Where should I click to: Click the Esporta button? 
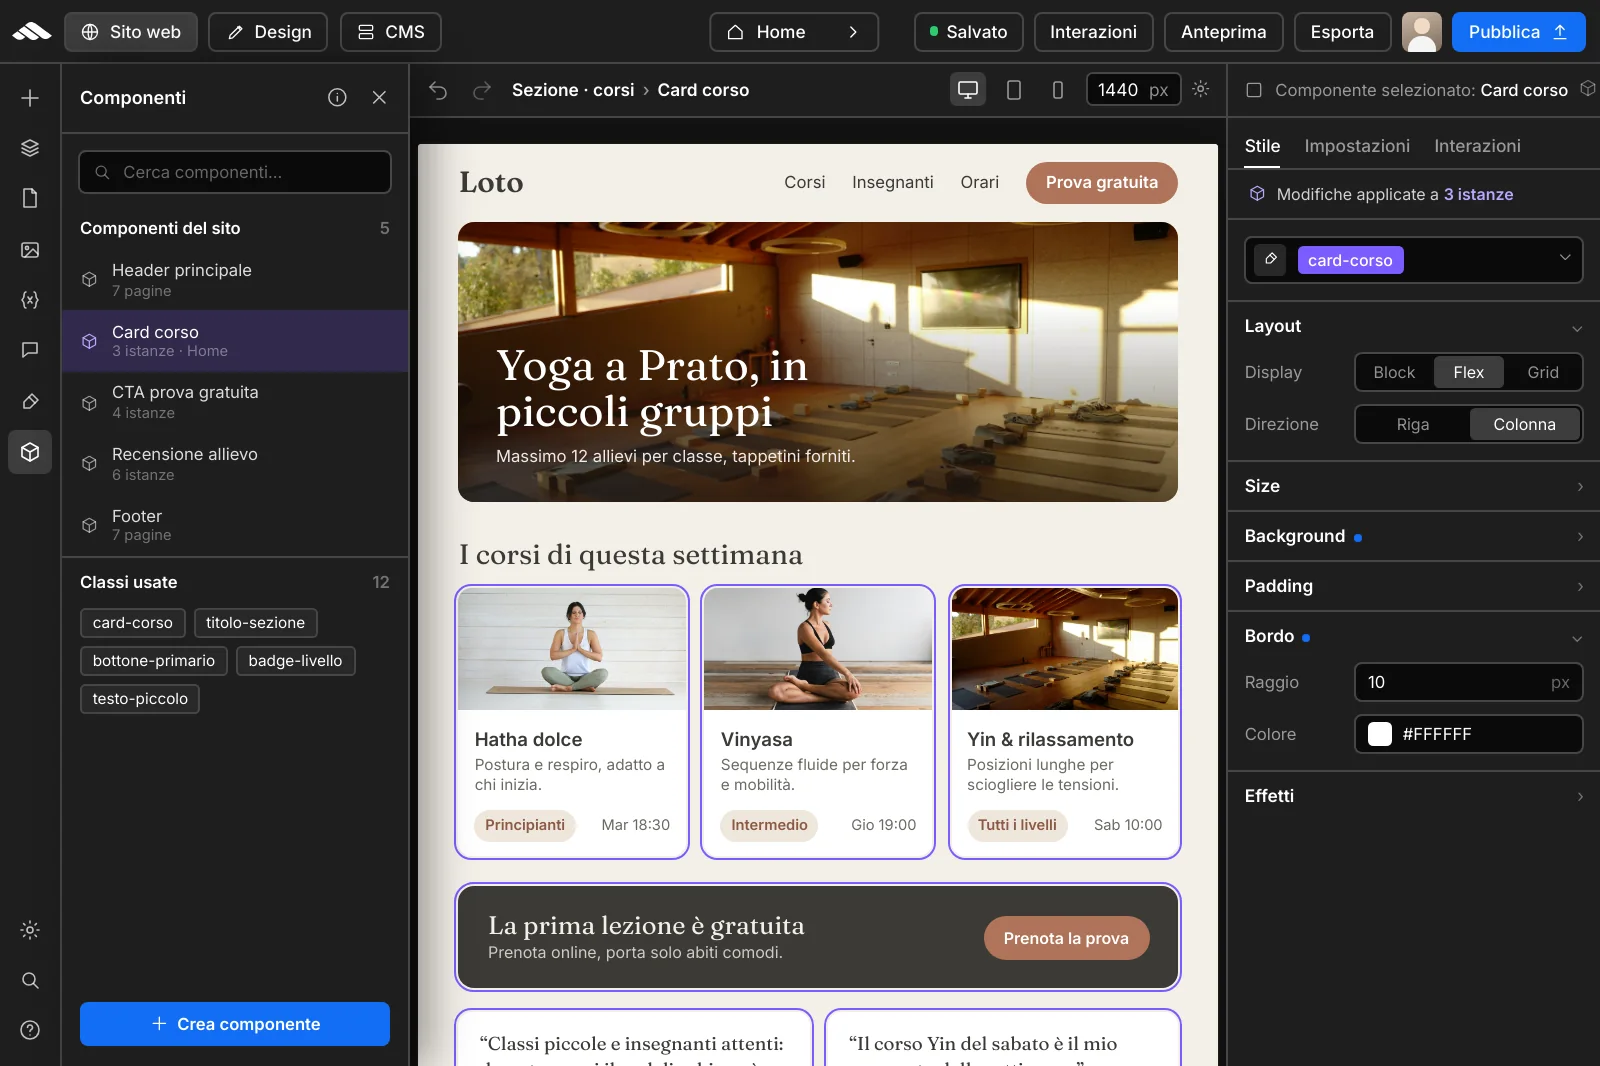tap(1342, 32)
